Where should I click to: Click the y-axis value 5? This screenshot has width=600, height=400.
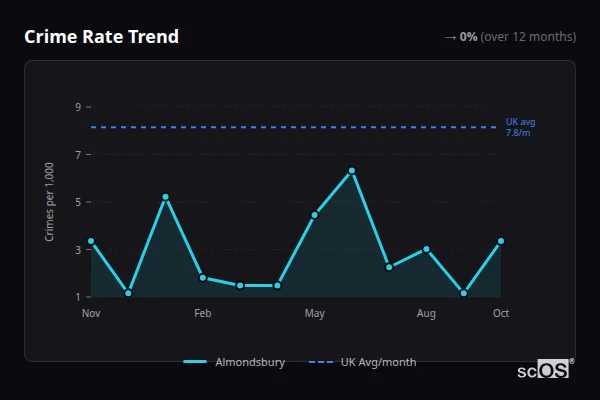78,202
